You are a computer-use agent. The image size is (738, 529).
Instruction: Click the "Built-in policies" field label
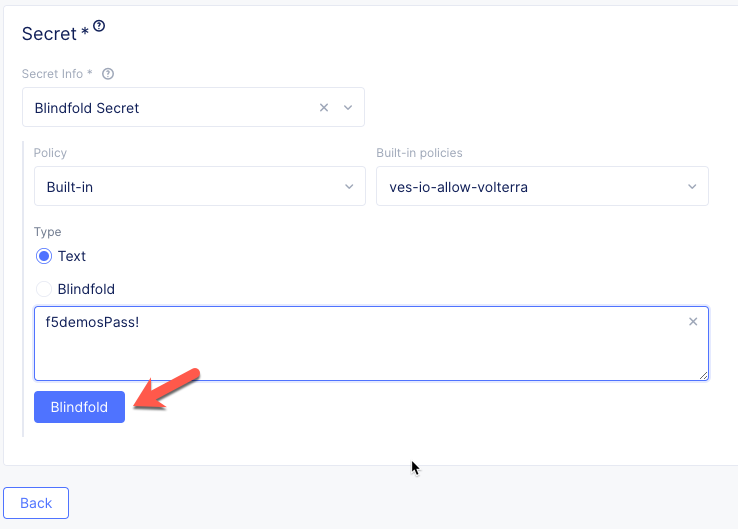click(419, 153)
